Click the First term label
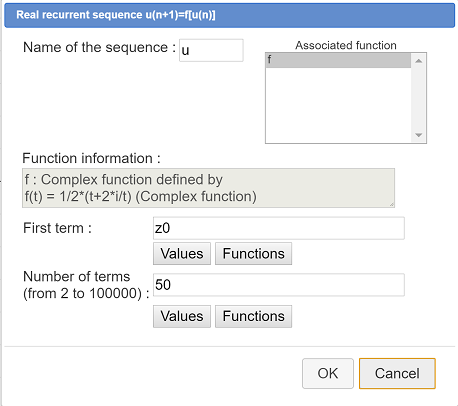This screenshot has width=458, height=406. point(57,228)
